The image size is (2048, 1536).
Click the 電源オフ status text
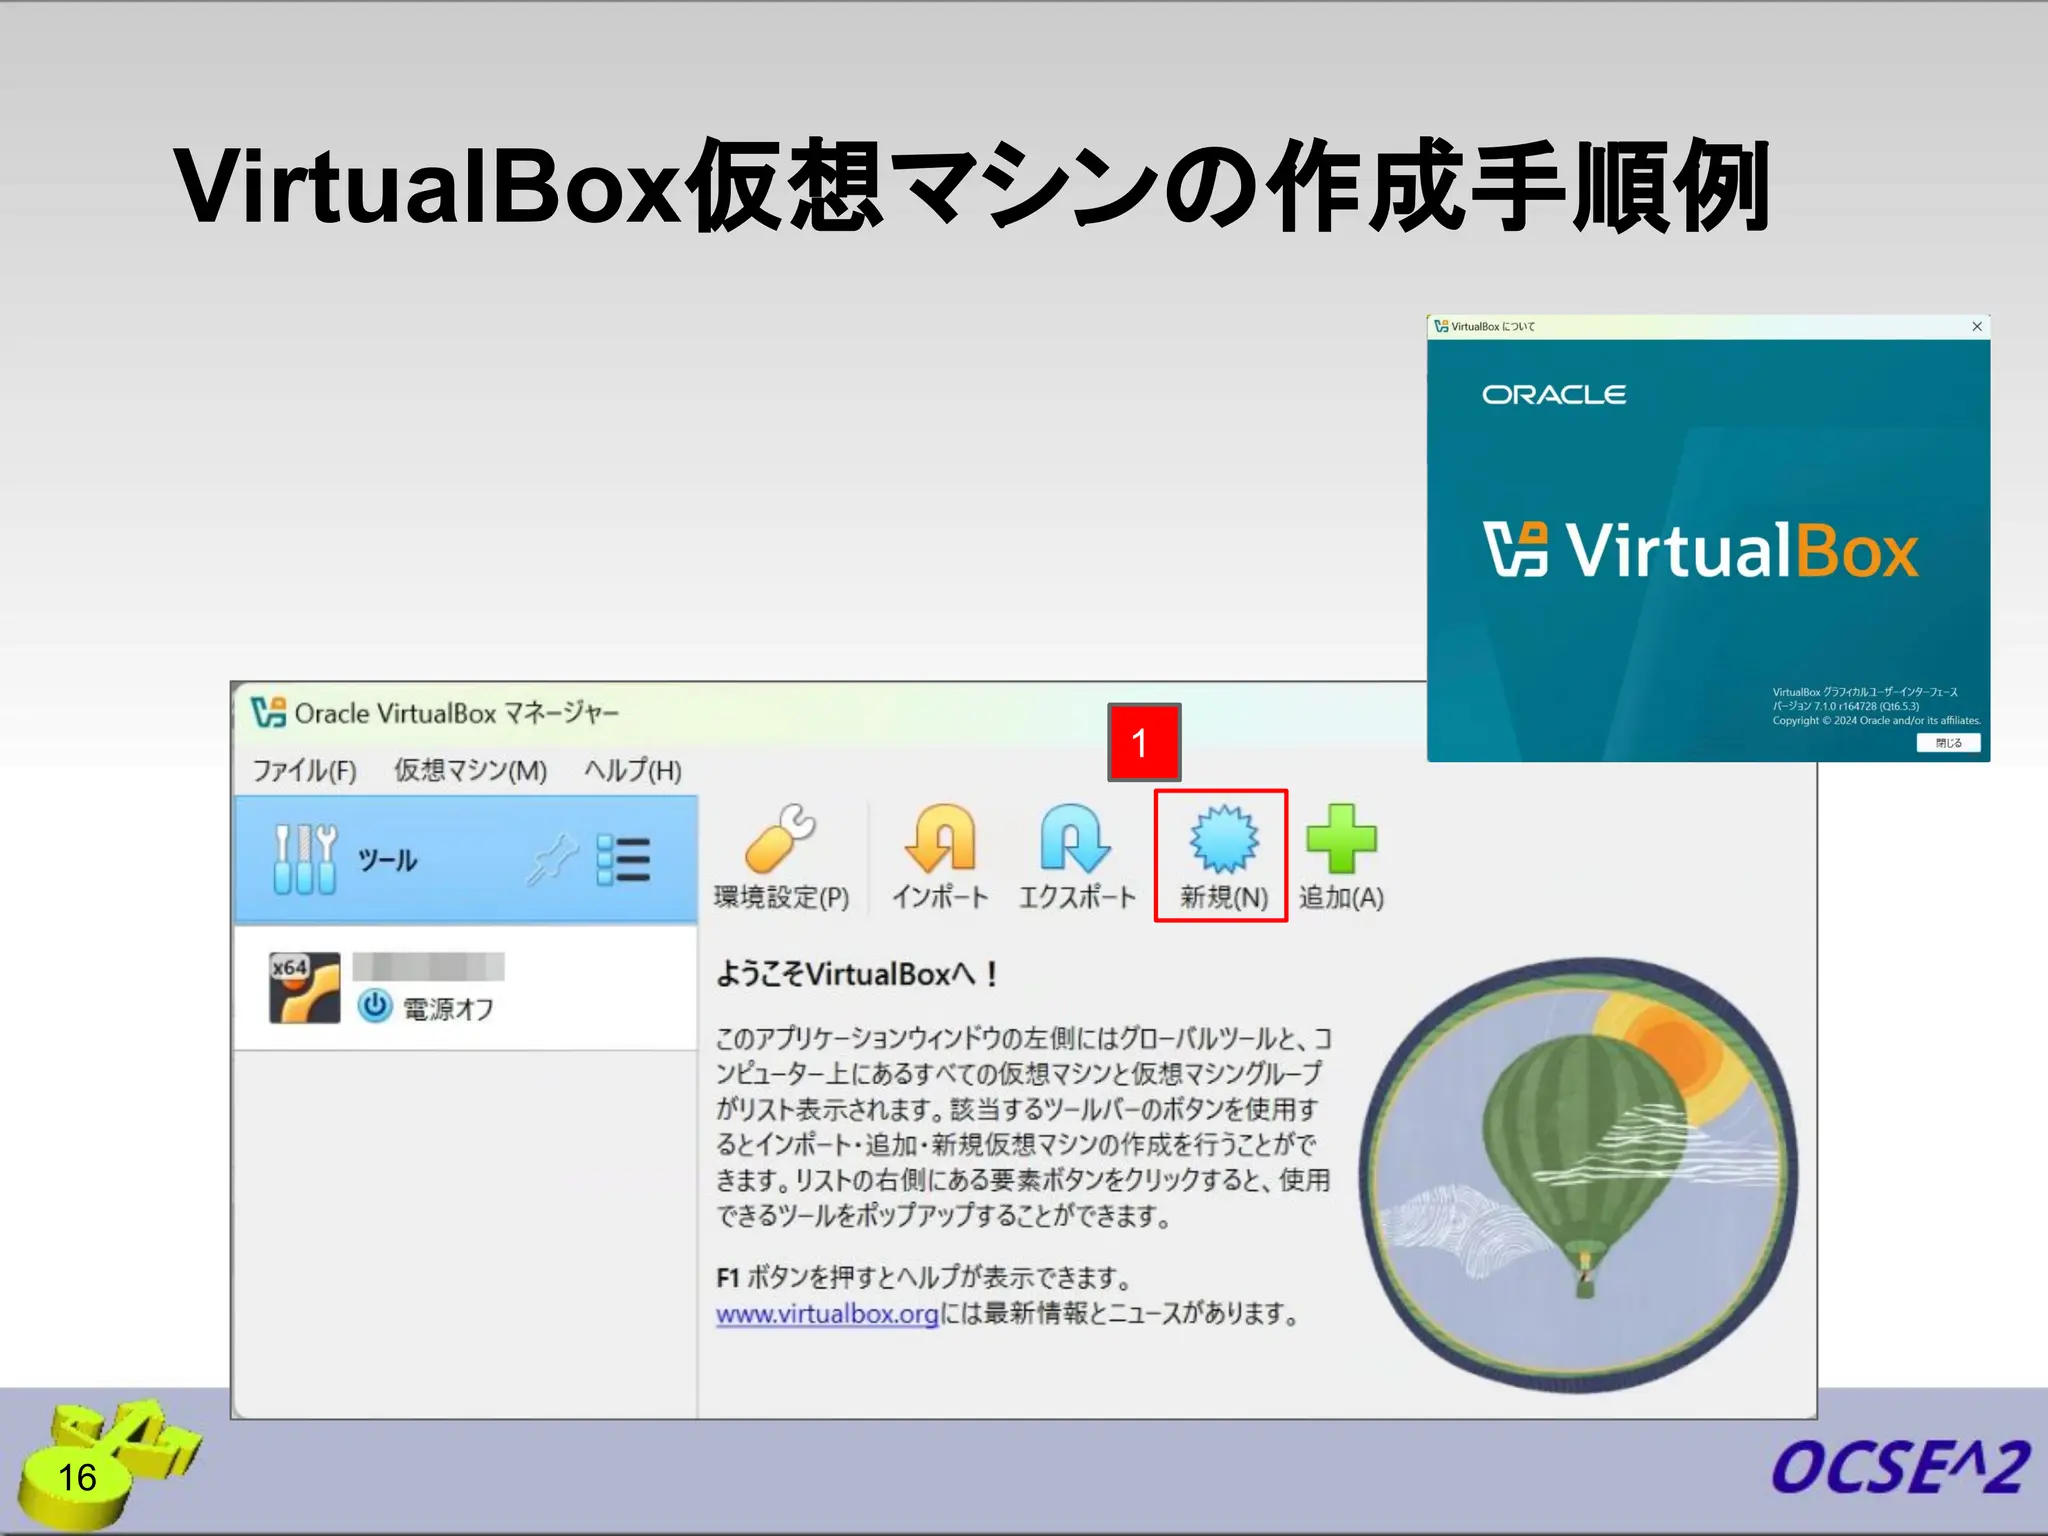(448, 1008)
